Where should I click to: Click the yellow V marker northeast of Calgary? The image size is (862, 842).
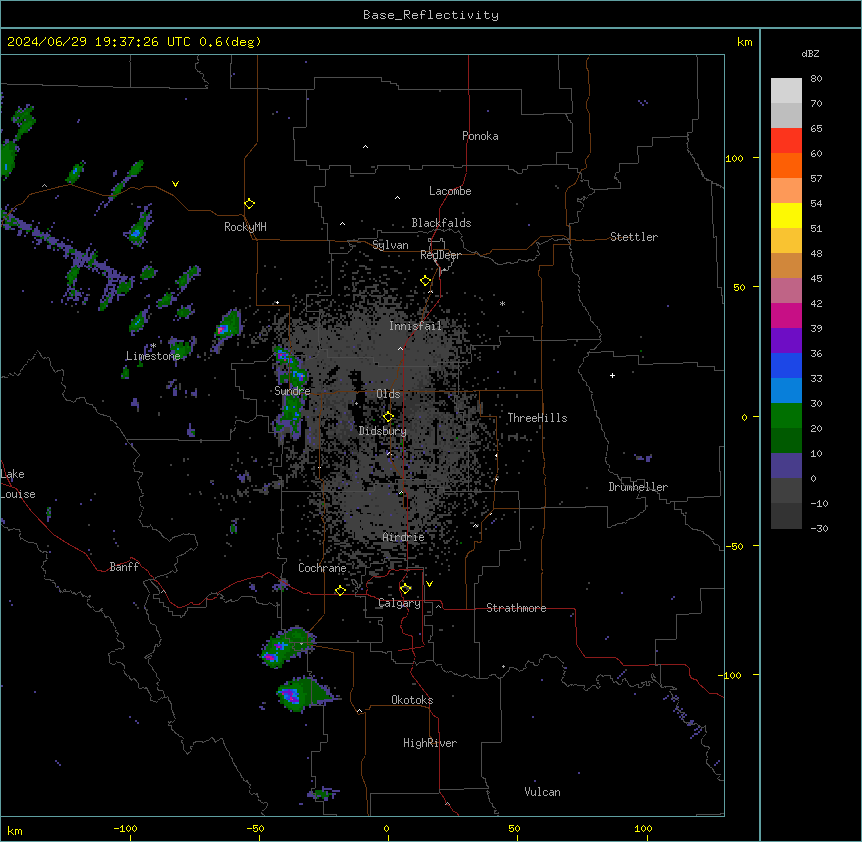click(429, 584)
